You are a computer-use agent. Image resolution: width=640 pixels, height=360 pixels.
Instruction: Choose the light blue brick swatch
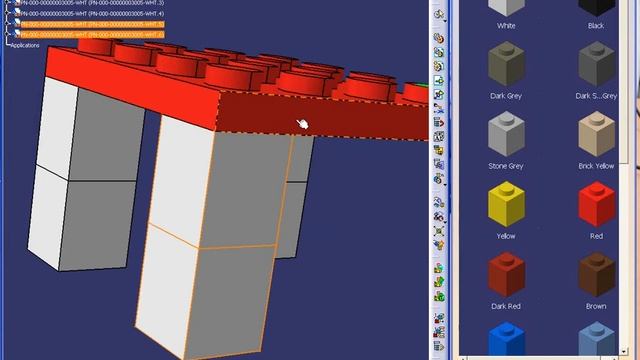click(596, 339)
